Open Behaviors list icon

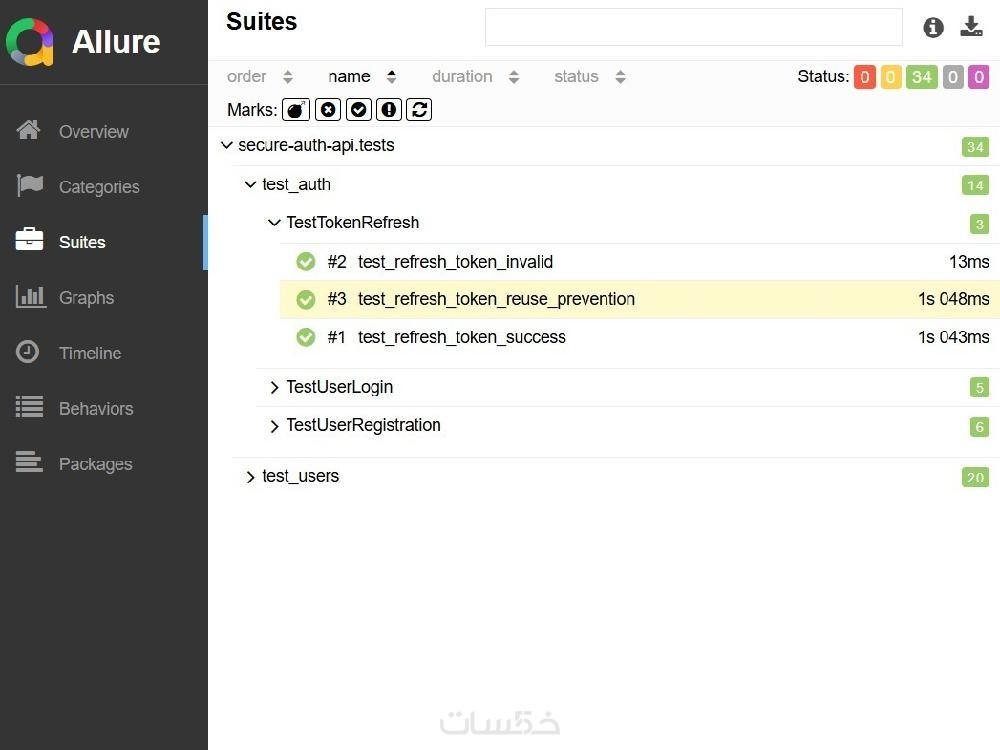pos(30,408)
